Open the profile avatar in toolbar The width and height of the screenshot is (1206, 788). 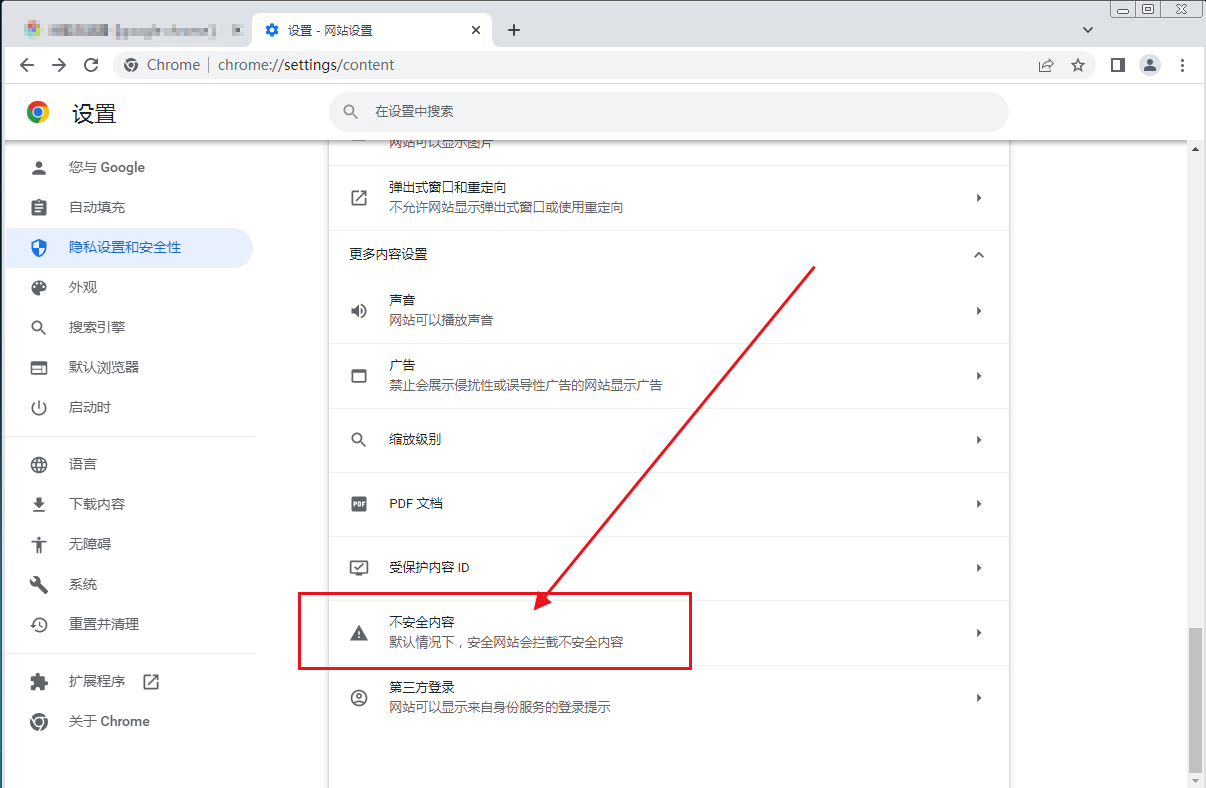click(x=1150, y=65)
